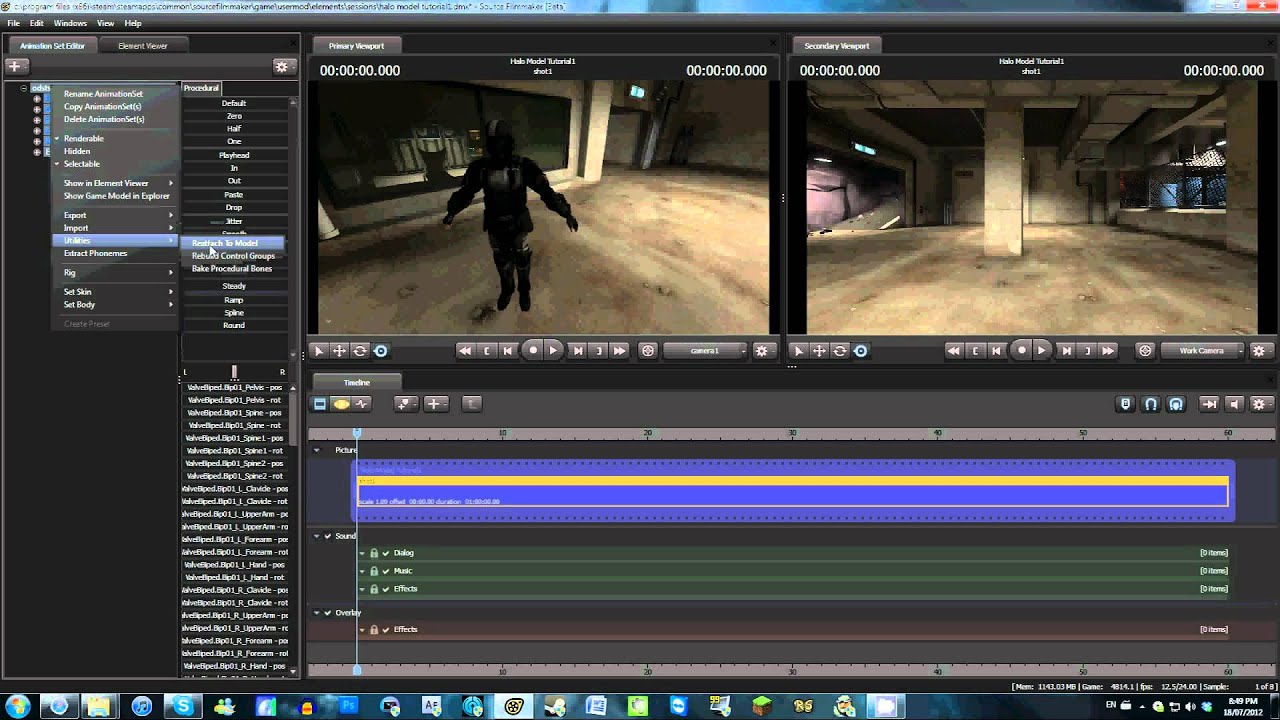Select Bake Procedural Bones option
1280x720 pixels.
pyautogui.click(x=232, y=269)
